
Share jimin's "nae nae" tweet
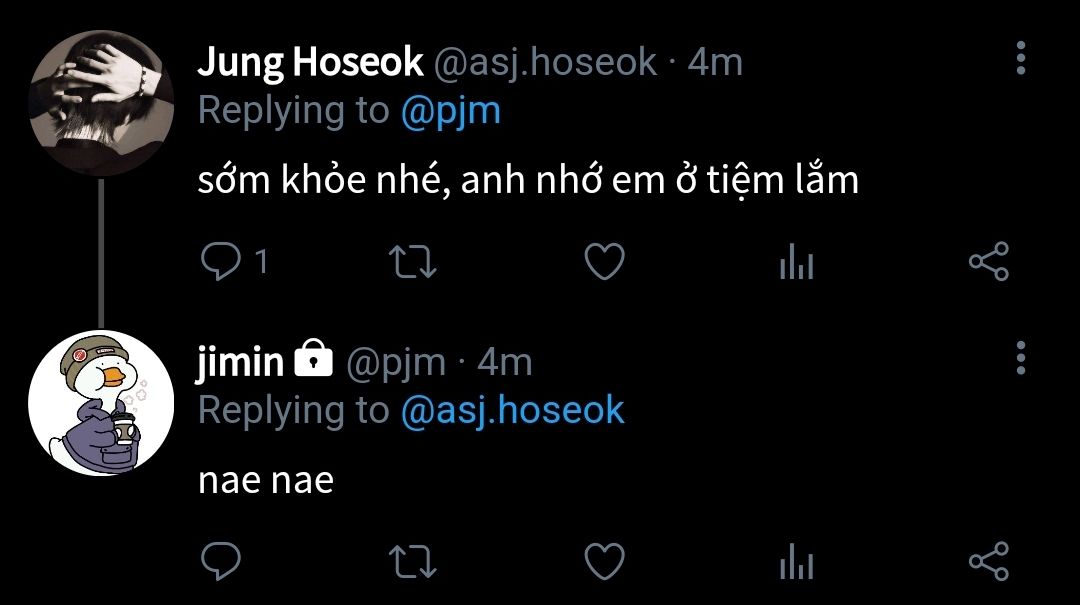click(989, 561)
